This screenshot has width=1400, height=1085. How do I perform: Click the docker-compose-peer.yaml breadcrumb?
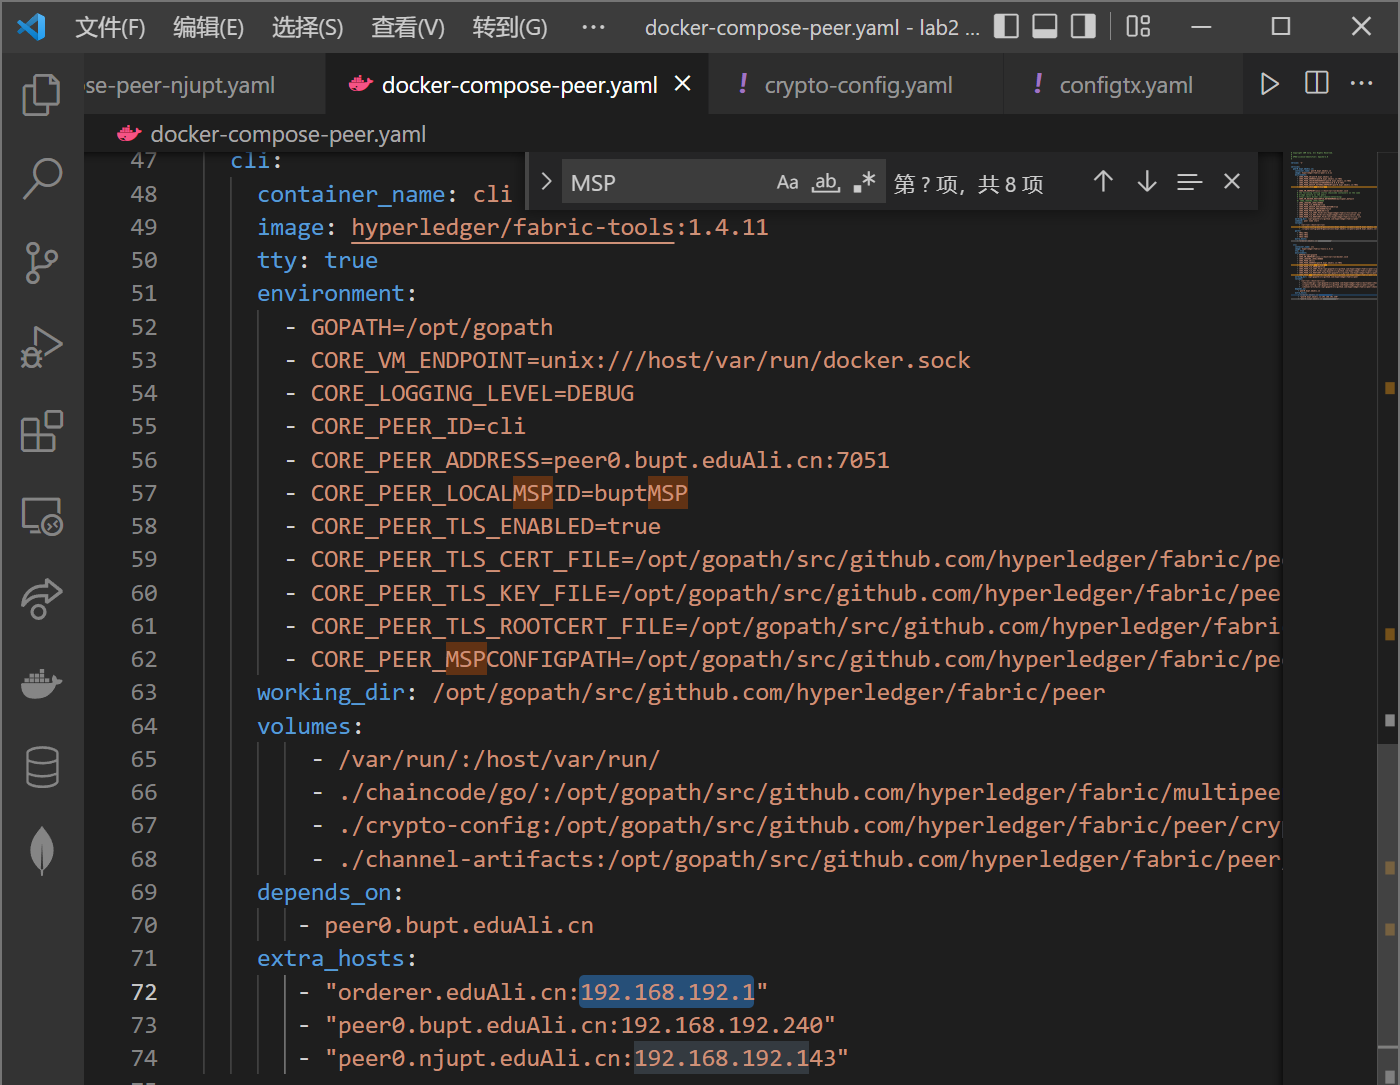click(x=287, y=134)
